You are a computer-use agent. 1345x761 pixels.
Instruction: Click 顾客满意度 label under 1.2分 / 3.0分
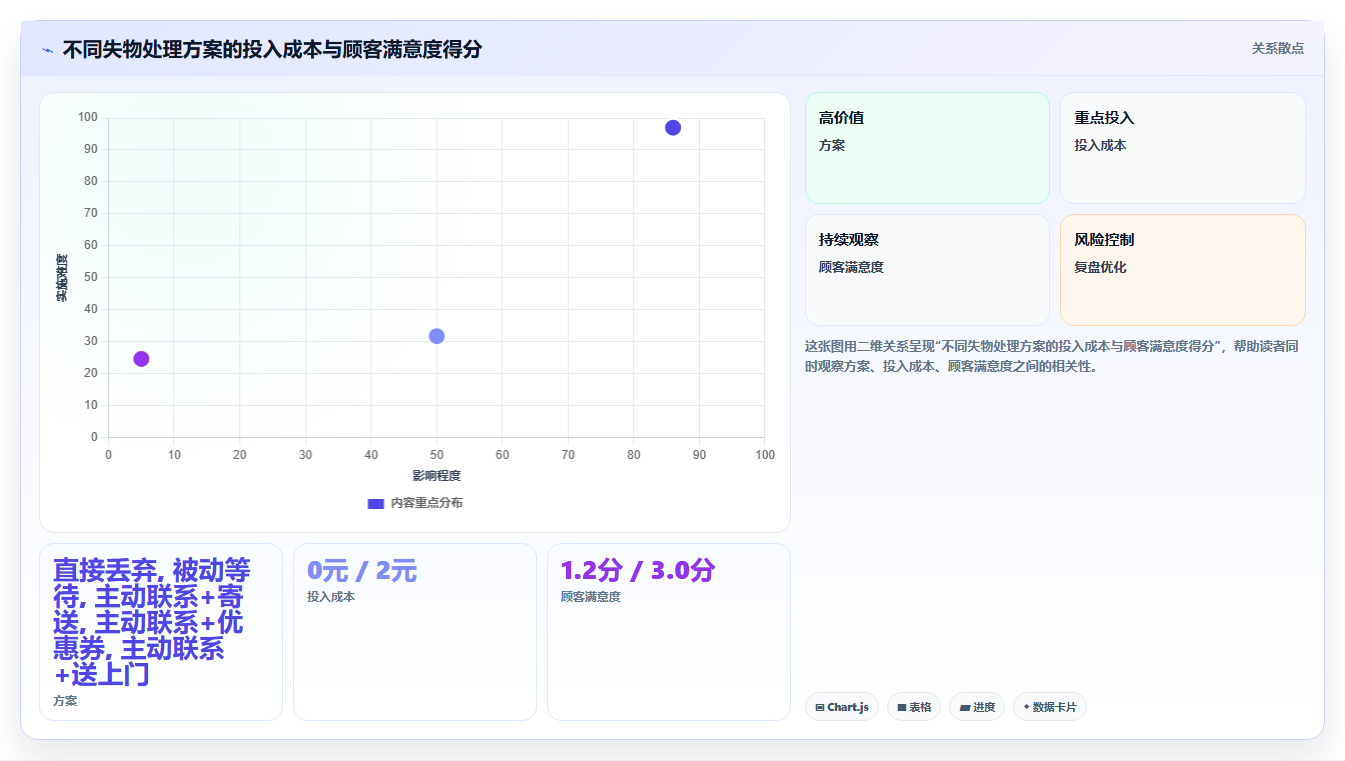point(591,597)
